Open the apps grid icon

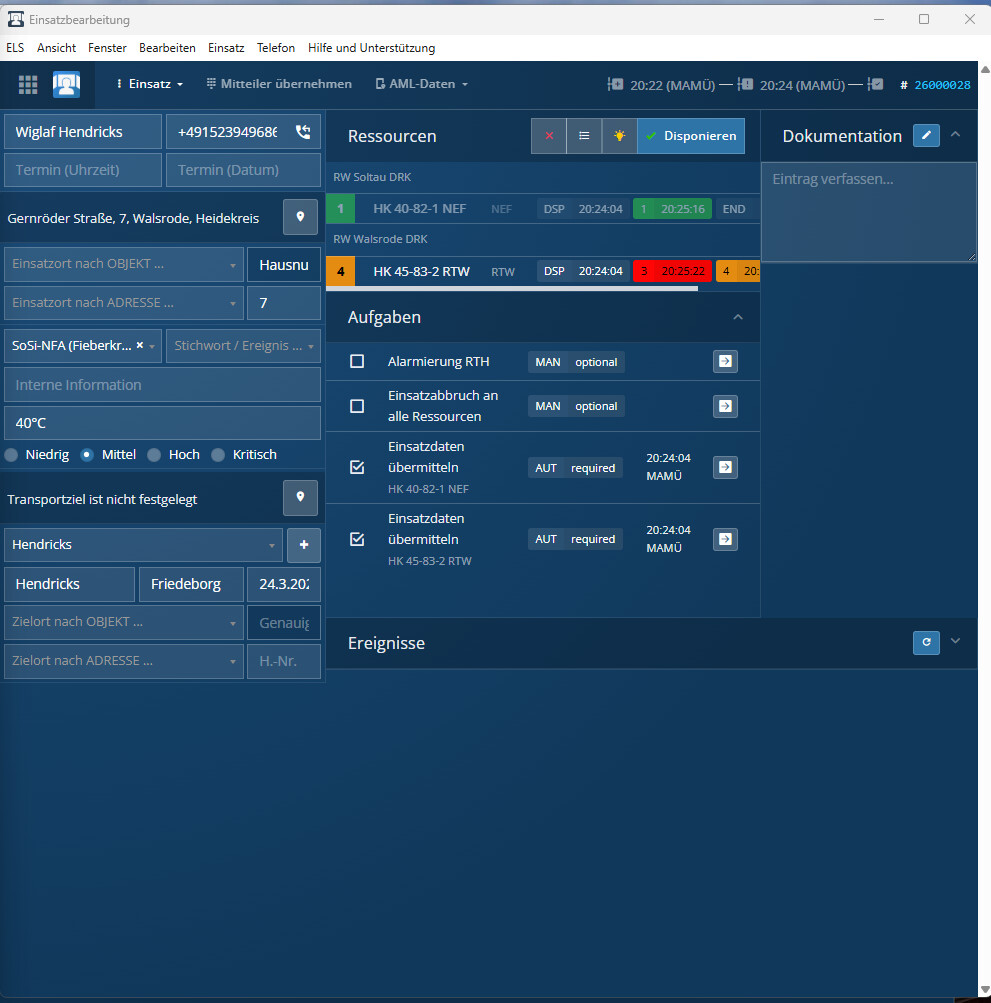point(28,85)
